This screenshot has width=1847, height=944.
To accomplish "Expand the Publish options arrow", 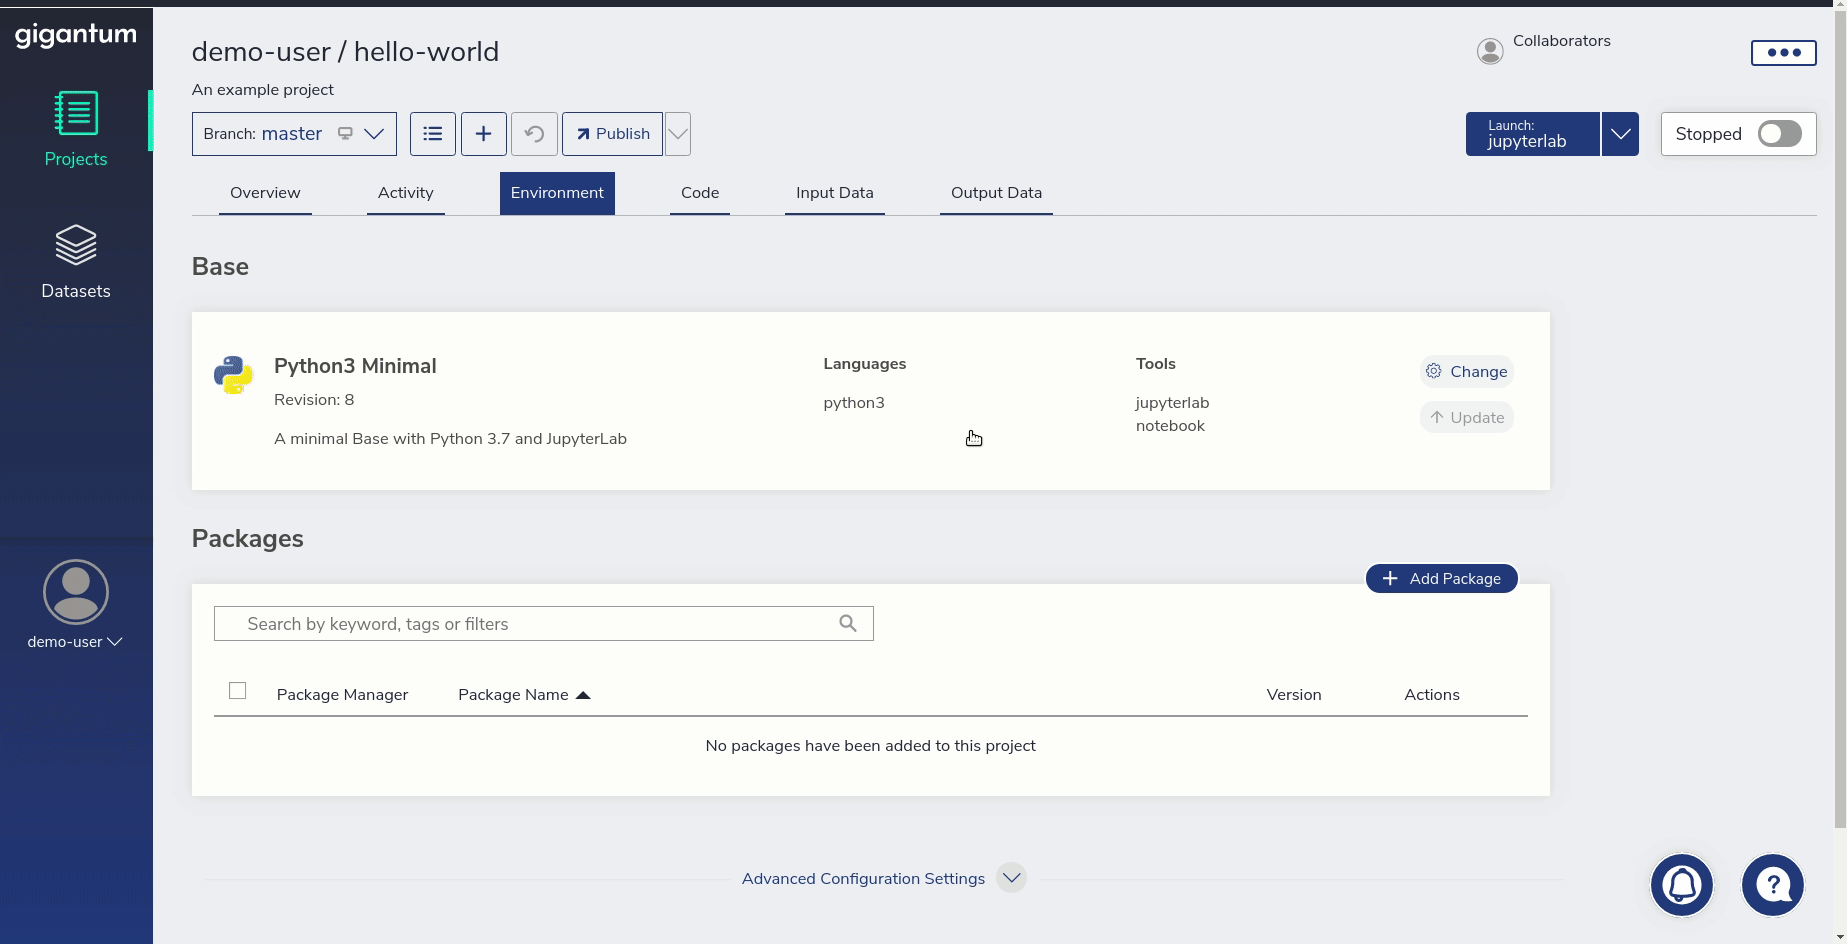I will point(678,134).
